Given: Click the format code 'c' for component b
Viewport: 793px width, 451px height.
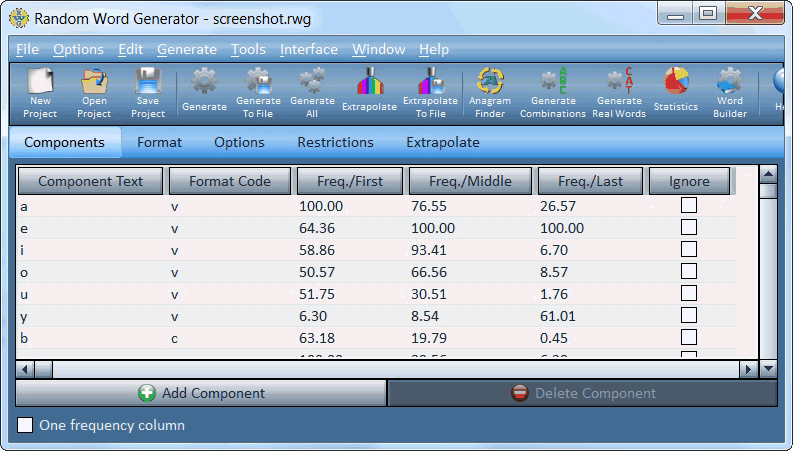Looking at the screenshot, I should pyautogui.click(x=174, y=338).
